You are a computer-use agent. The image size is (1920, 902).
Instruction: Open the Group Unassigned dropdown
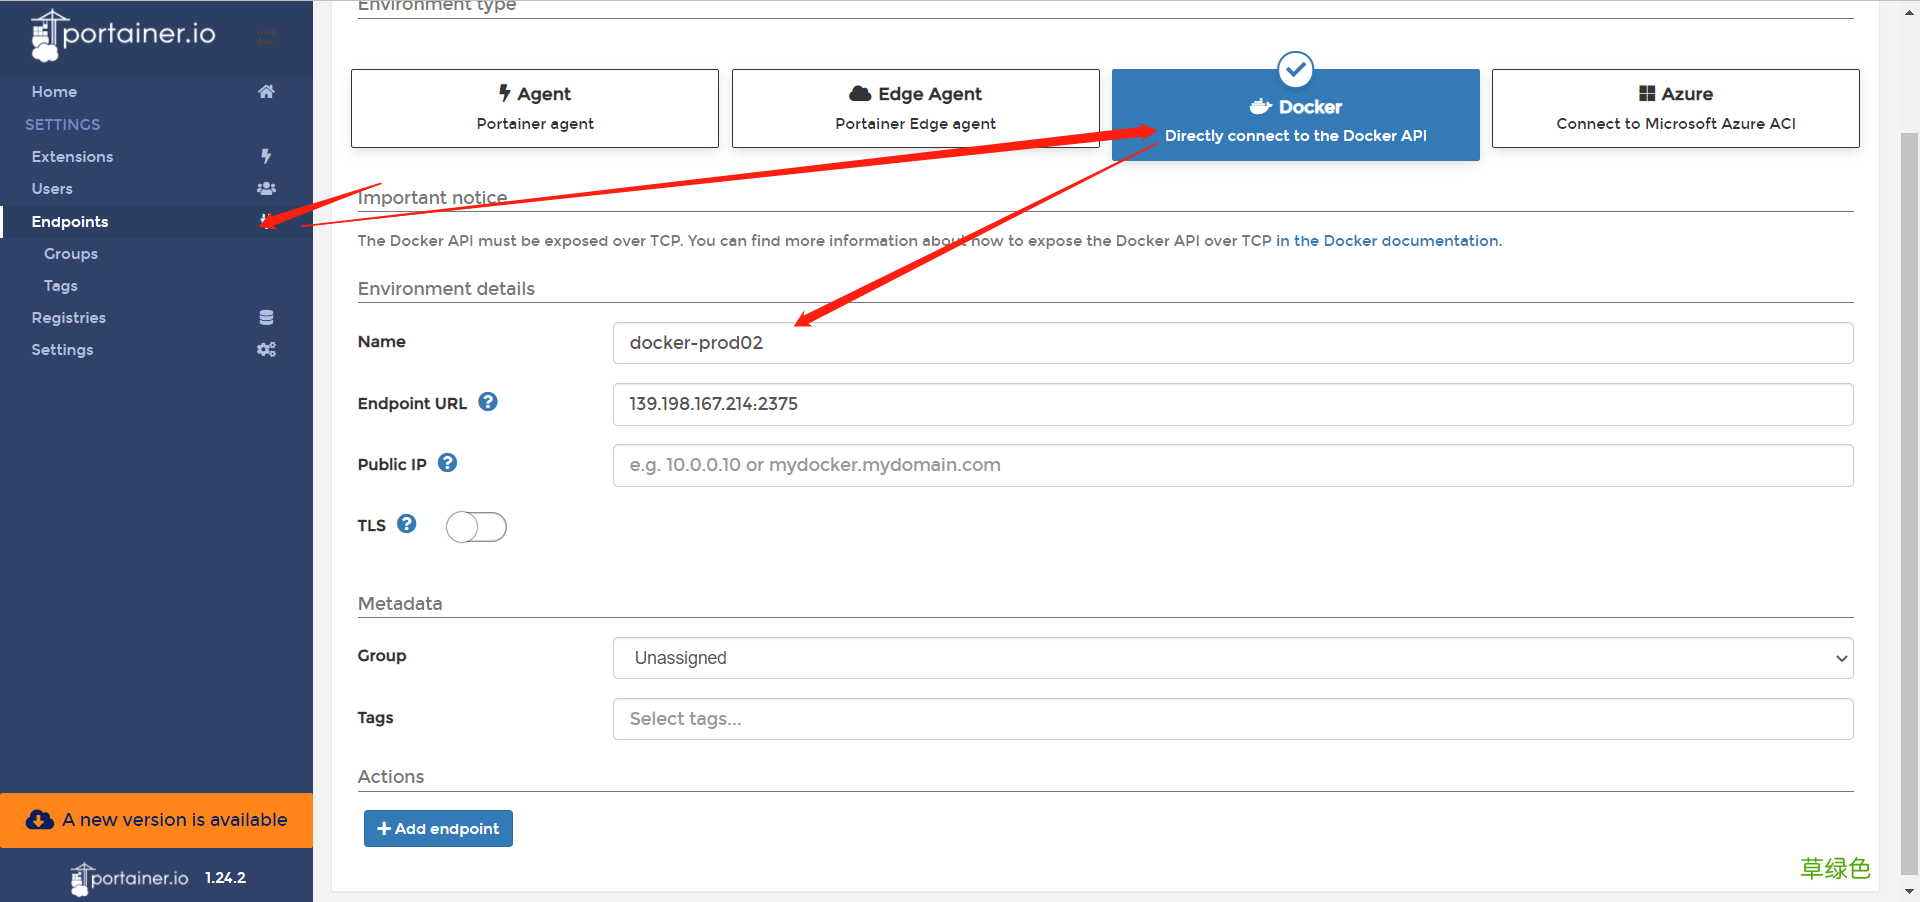point(1233,658)
